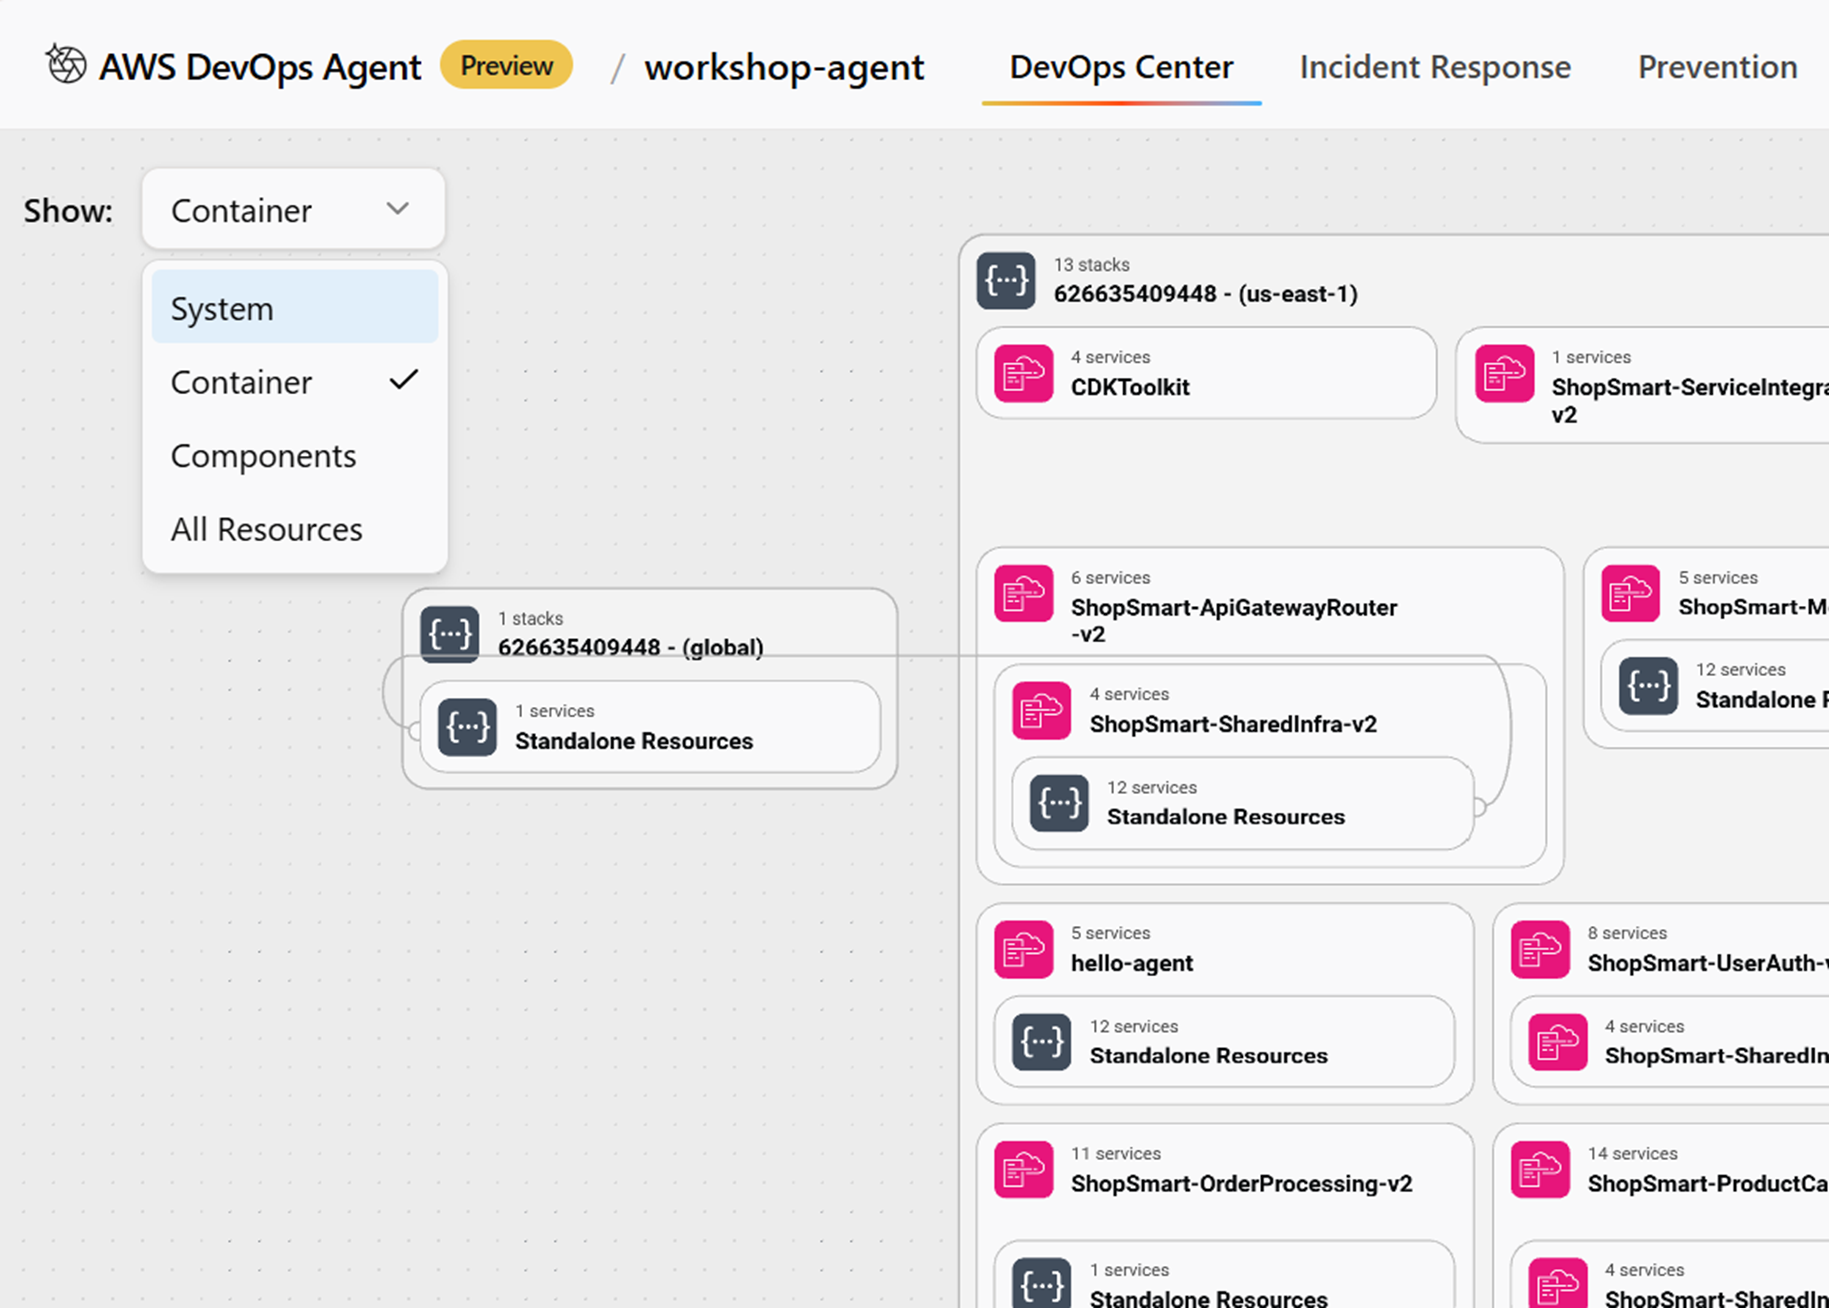Select the CDKToolkit card title

1130,387
